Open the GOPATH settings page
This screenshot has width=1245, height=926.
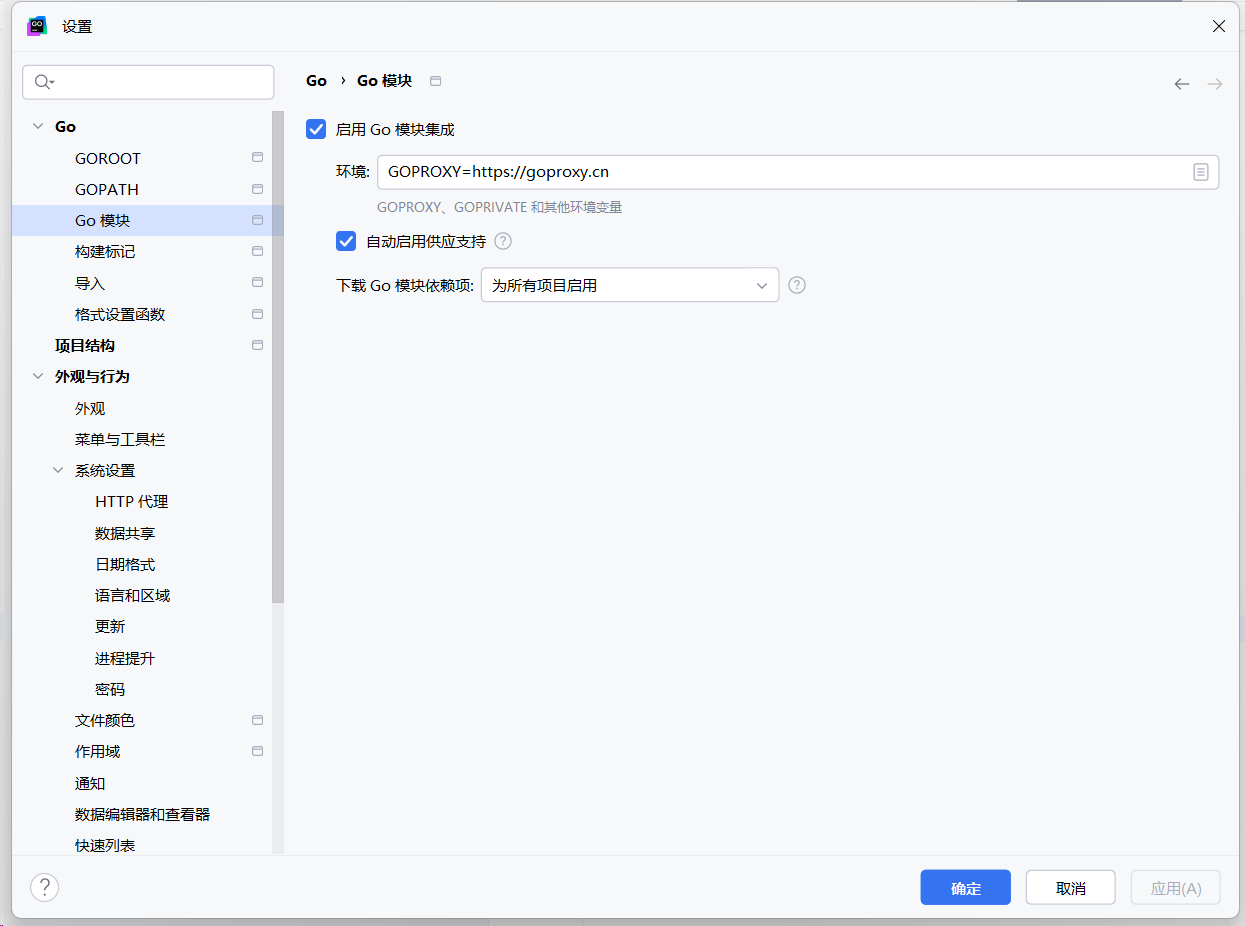[107, 190]
